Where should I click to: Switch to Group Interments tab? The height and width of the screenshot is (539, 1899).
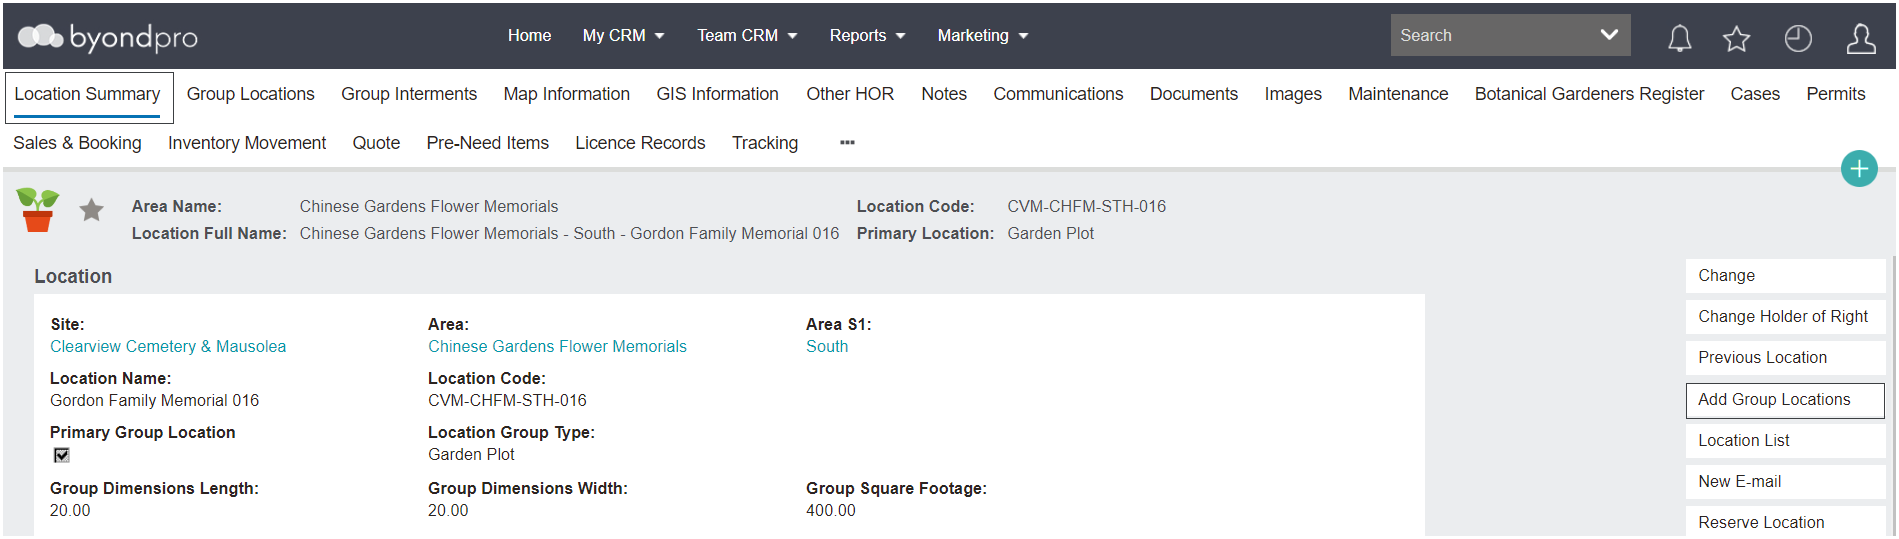[409, 94]
